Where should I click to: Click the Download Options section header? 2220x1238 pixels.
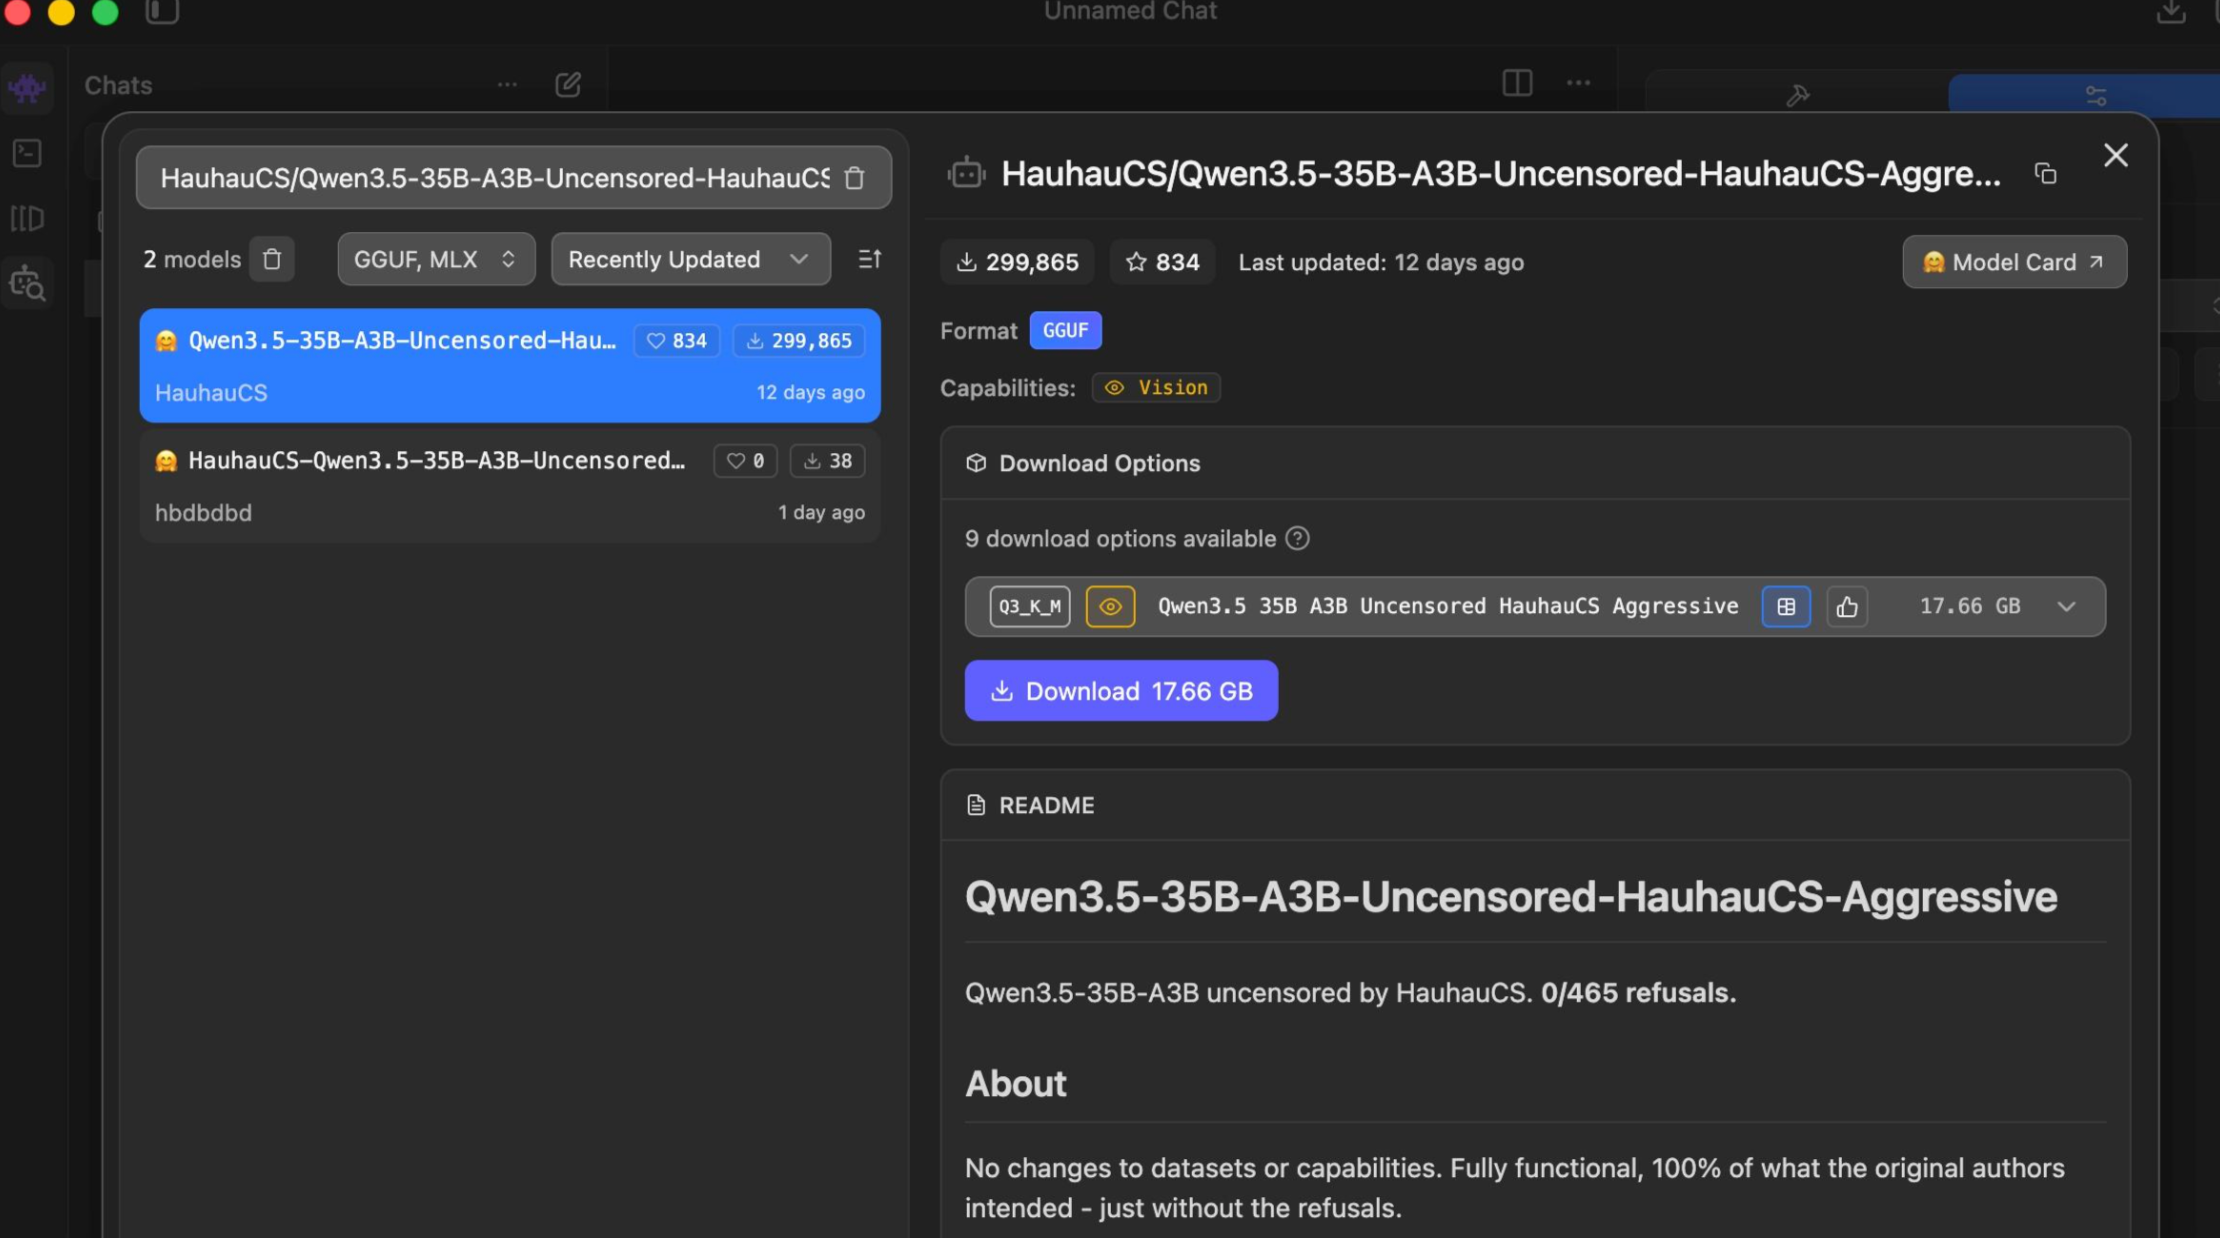[1099, 464]
